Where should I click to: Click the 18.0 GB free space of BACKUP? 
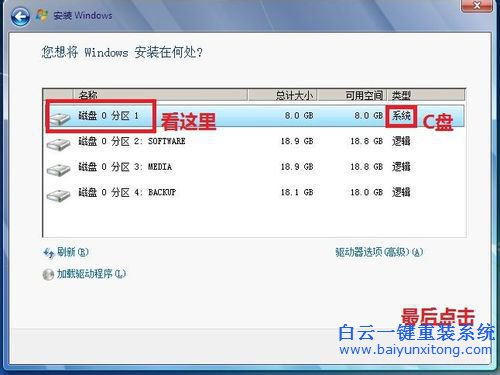click(367, 192)
